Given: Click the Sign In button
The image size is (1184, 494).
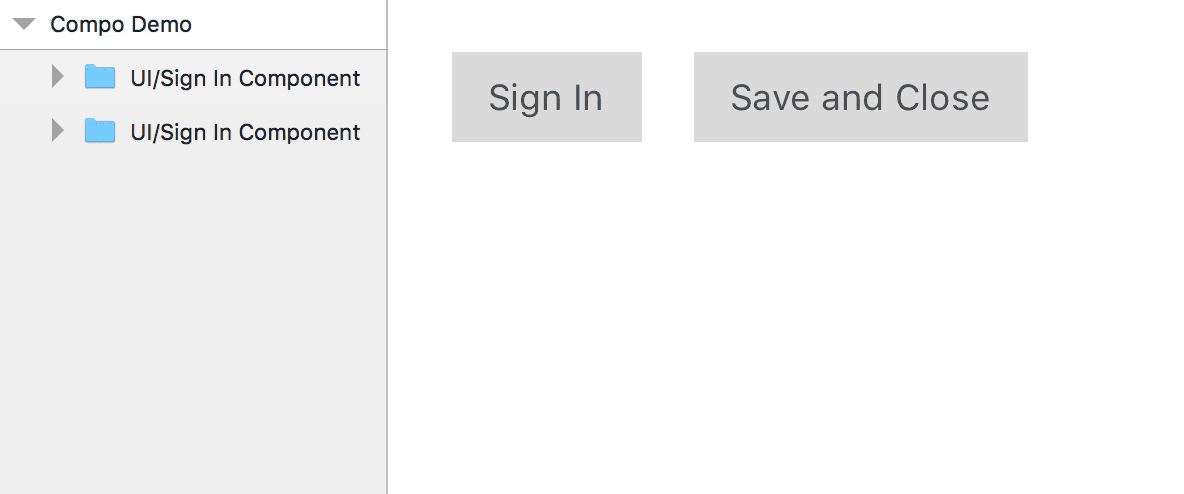Looking at the screenshot, I should point(547,97).
